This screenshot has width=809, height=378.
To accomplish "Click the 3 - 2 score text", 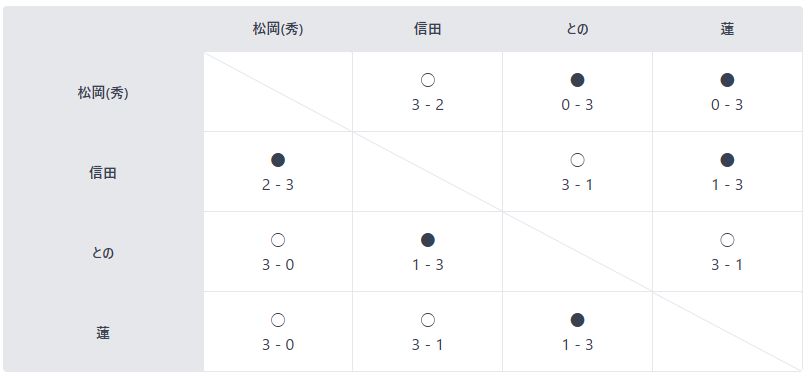I will (x=428, y=105).
